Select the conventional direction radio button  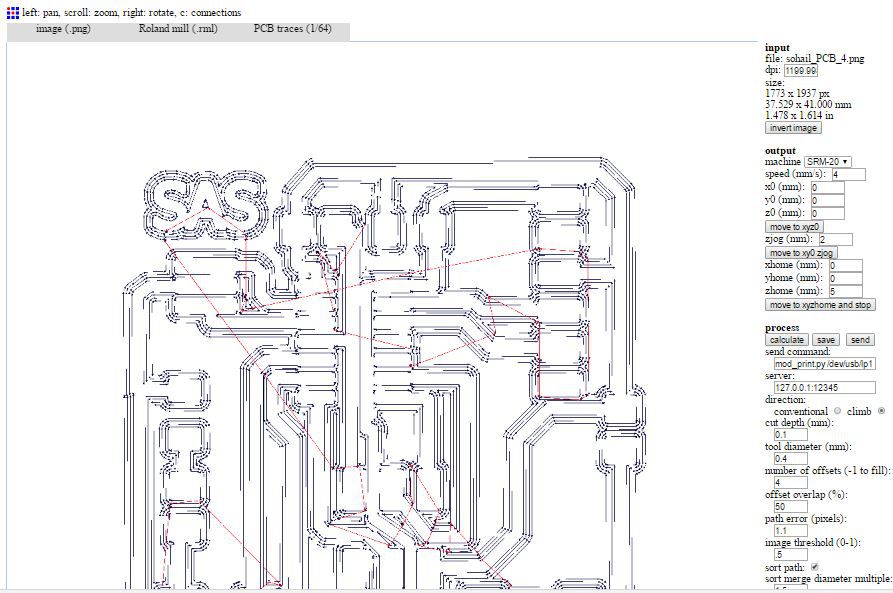pyautogui.click(x=837, y=411)
